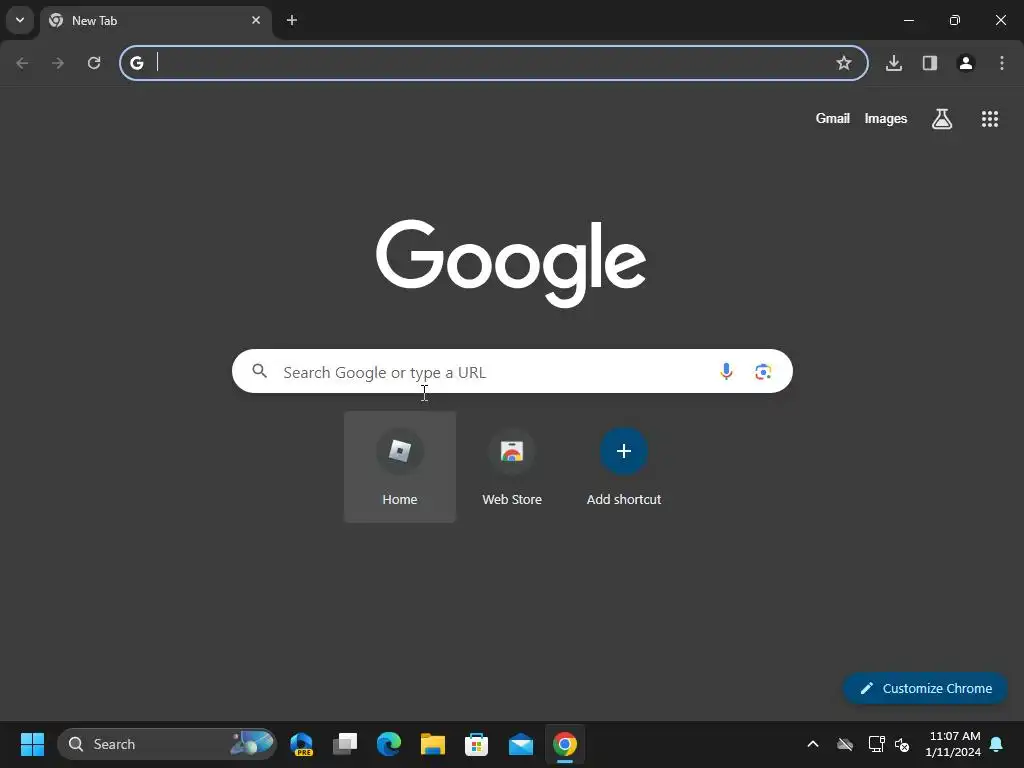The height and width of the screenshot is (768, 1024).
Task: Open Microsoft Store from taskbar
Action: [x=476, y=744]
